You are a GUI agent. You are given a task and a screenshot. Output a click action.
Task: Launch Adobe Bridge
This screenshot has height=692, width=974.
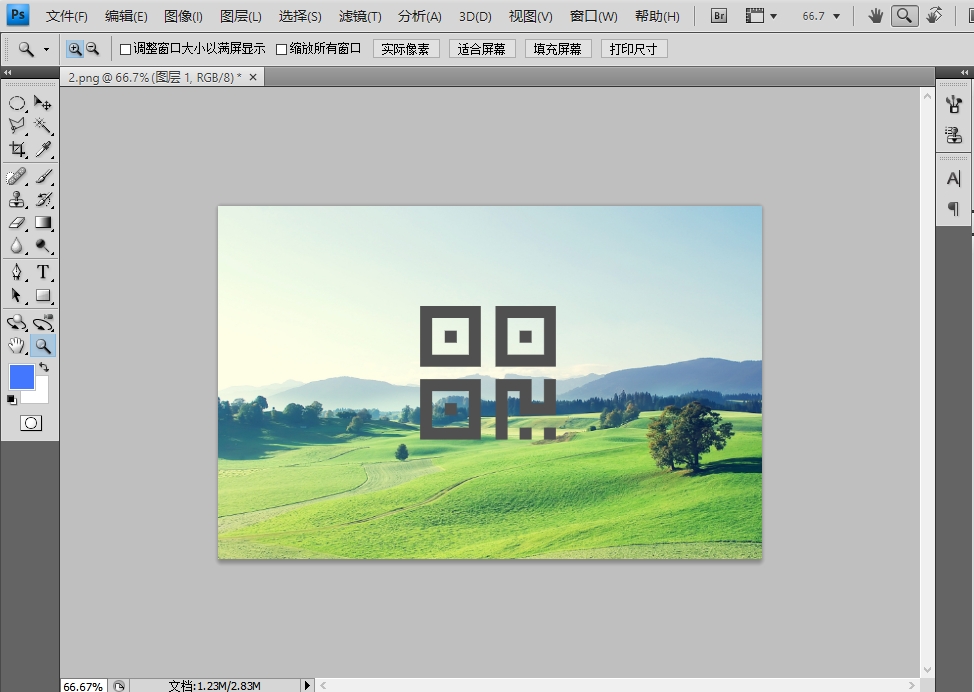[x=719, y=16]
